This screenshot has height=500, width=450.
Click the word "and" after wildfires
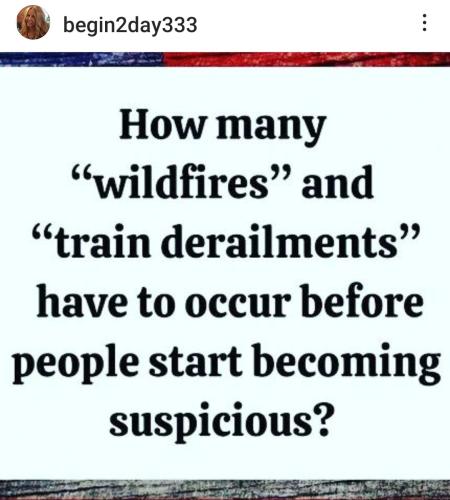pyautogui.click(x=337, y=183)
